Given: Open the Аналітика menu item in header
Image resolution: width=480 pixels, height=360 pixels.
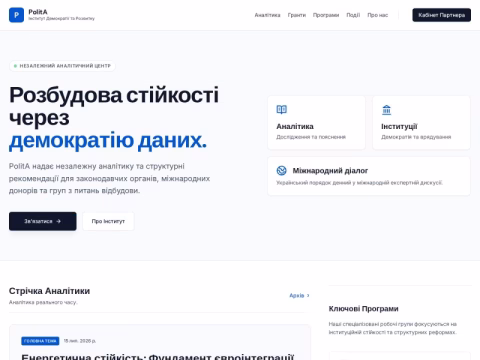Looking at the screenshot, I should coord(267,15).
